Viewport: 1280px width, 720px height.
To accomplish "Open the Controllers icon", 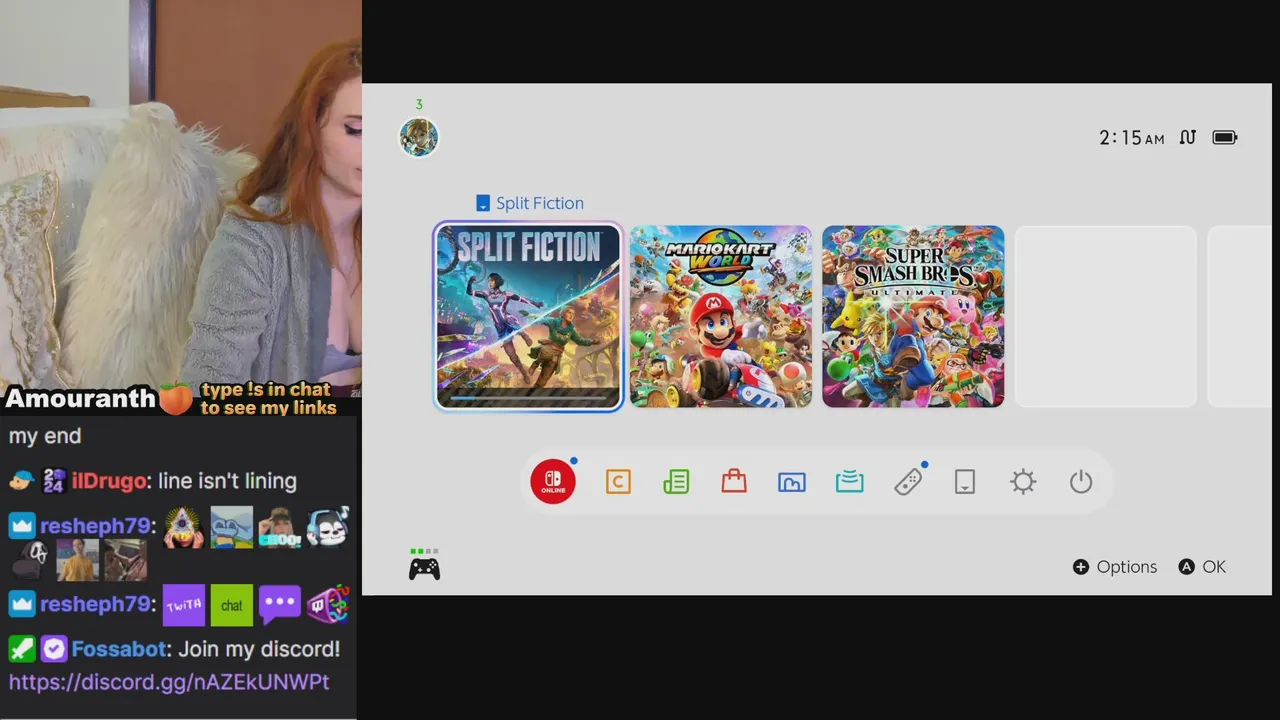I will tap(908, 482).
